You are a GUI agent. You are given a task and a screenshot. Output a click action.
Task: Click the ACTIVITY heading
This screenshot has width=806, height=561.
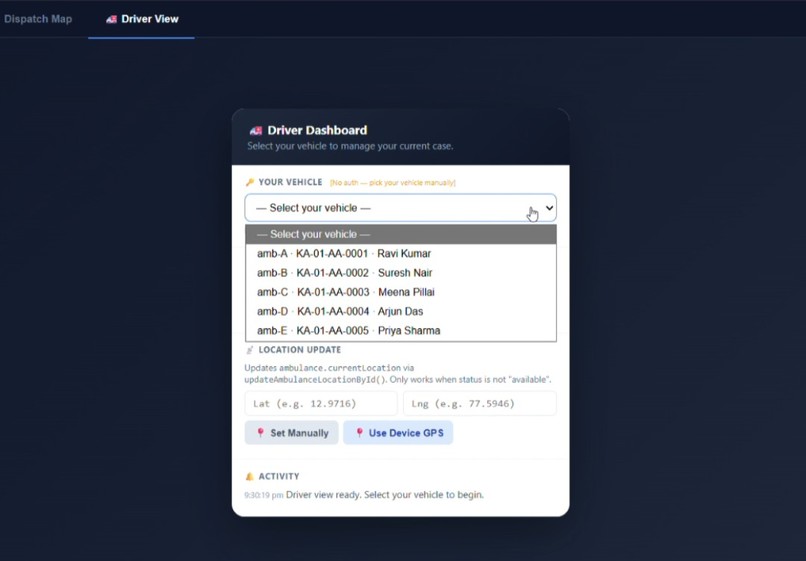[x=279, y=476]
